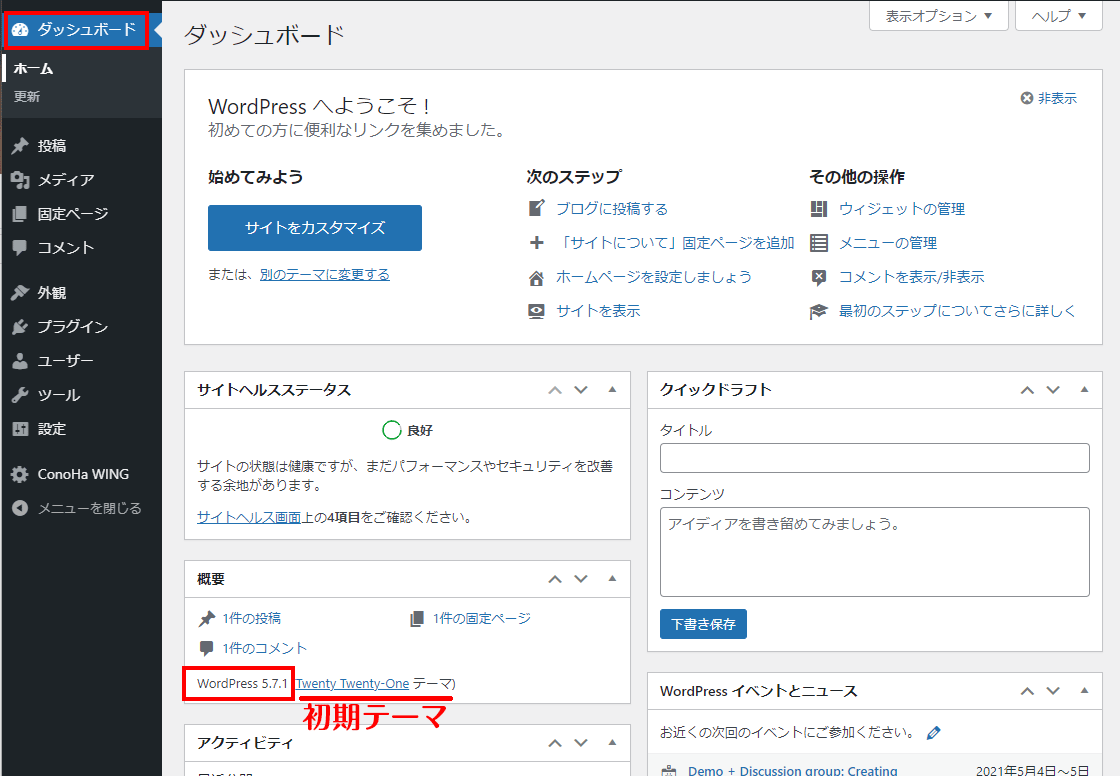Click 非表示 link in welcome panel

(x=1057, y=98)
